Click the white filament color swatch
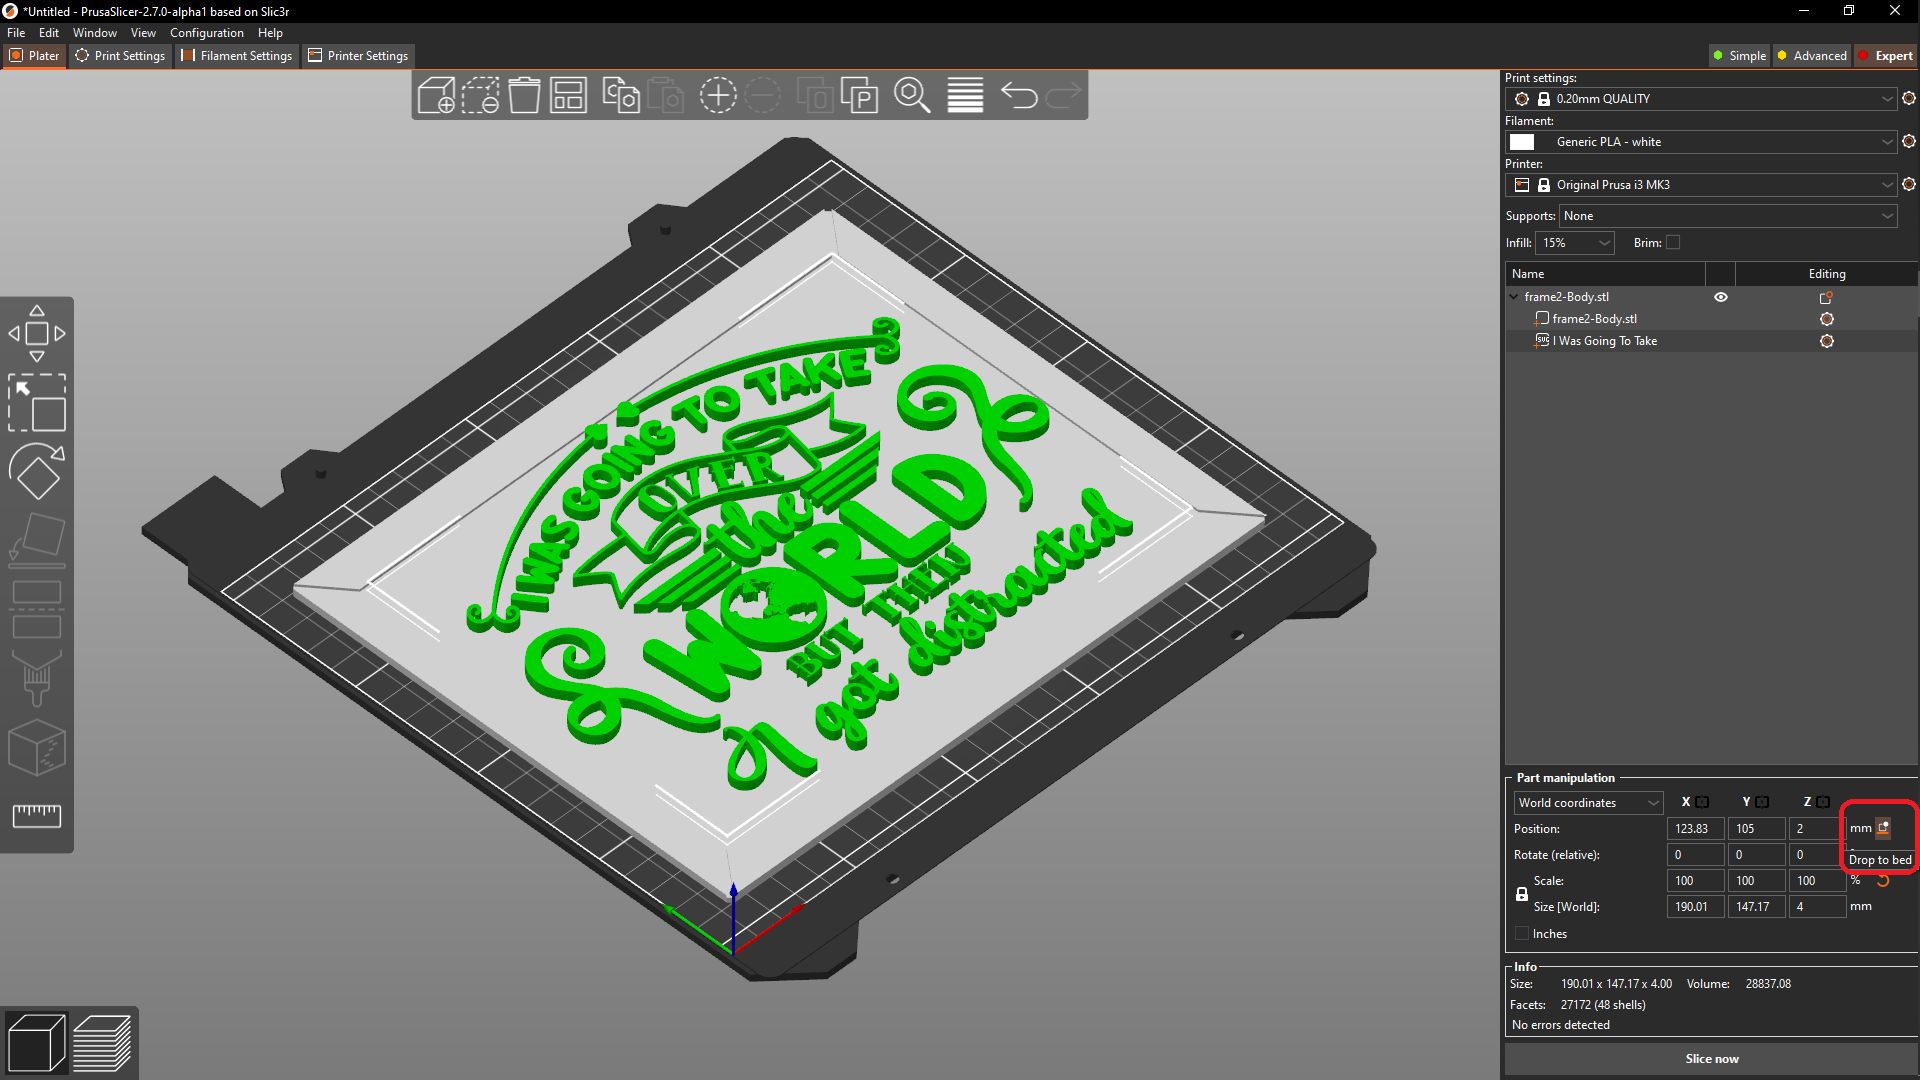This screenshot has width=1920, height=1080. 1522,141
